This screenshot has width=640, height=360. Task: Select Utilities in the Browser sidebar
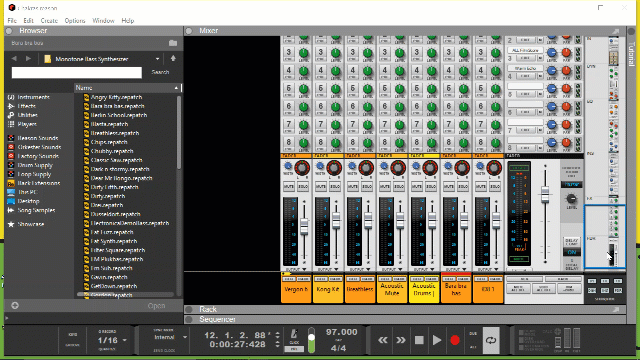coord(27,115)
